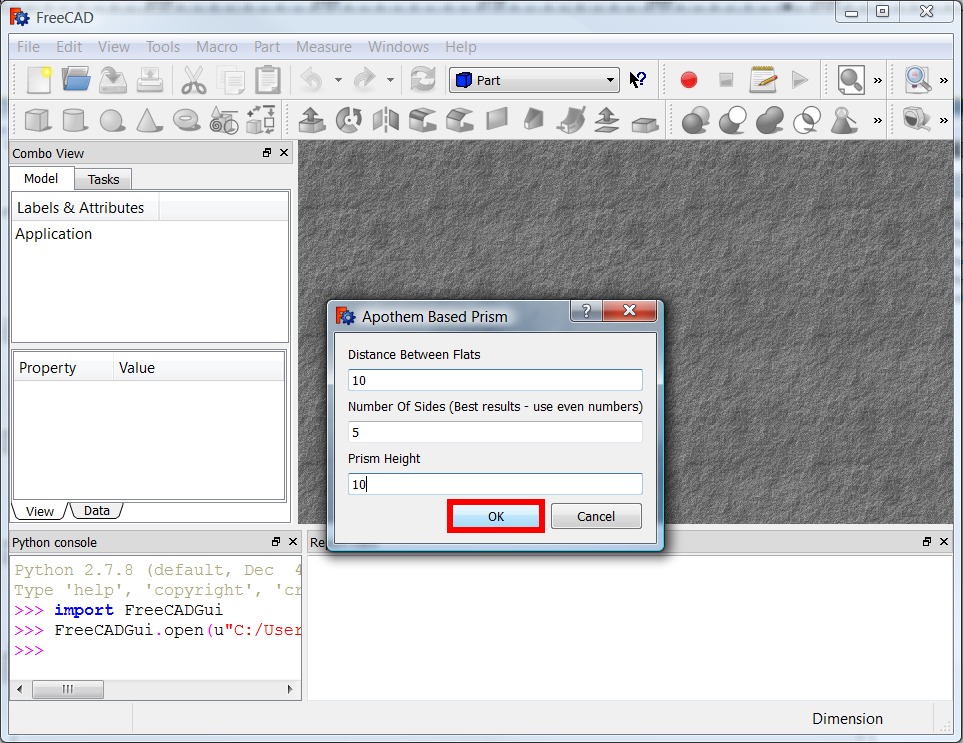The height and width of the screenshot is (743, 963).
Task: Click the Cut scissors icon
Action: tap(193, 80)
